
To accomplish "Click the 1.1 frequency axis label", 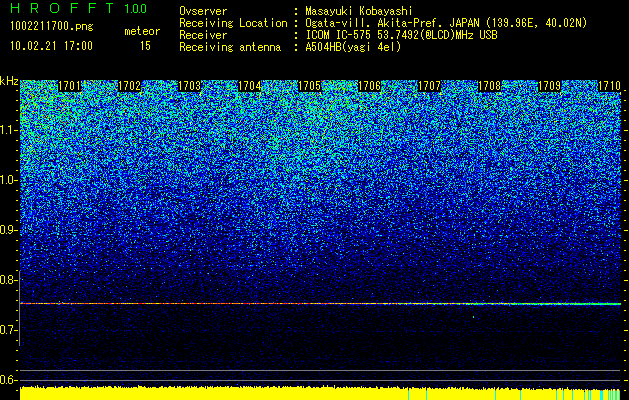I will pos(8,130).
